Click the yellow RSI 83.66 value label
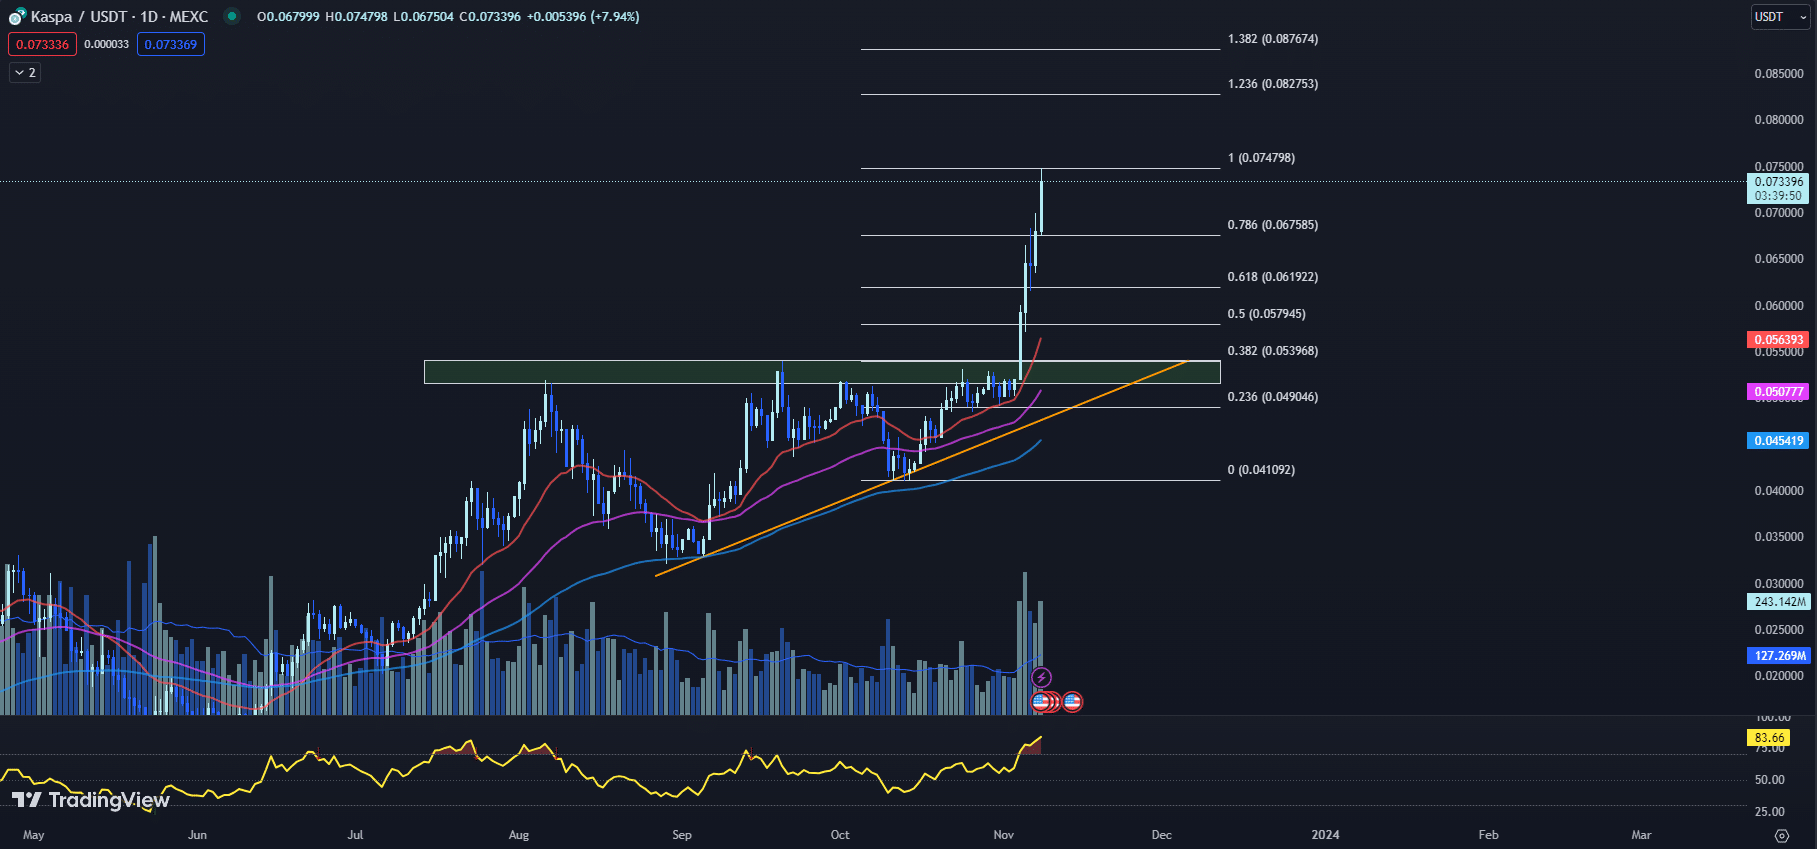 pyautogui.click(x=1769, y=738)
